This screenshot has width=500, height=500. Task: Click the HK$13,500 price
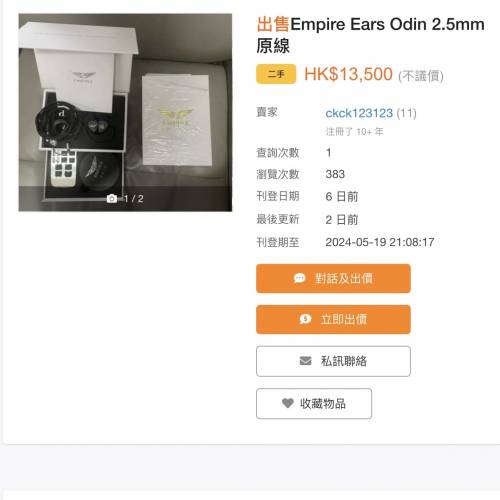coord(348,74)
